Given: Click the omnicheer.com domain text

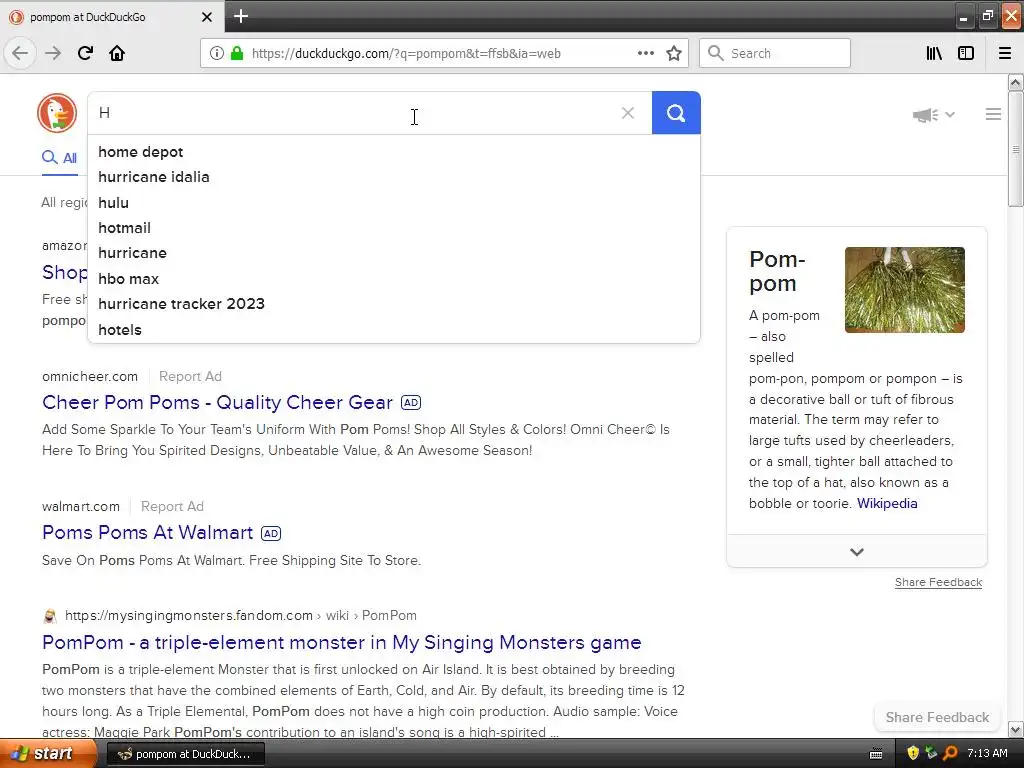Looking at the screenshot, I should click(x=89, y=376).
